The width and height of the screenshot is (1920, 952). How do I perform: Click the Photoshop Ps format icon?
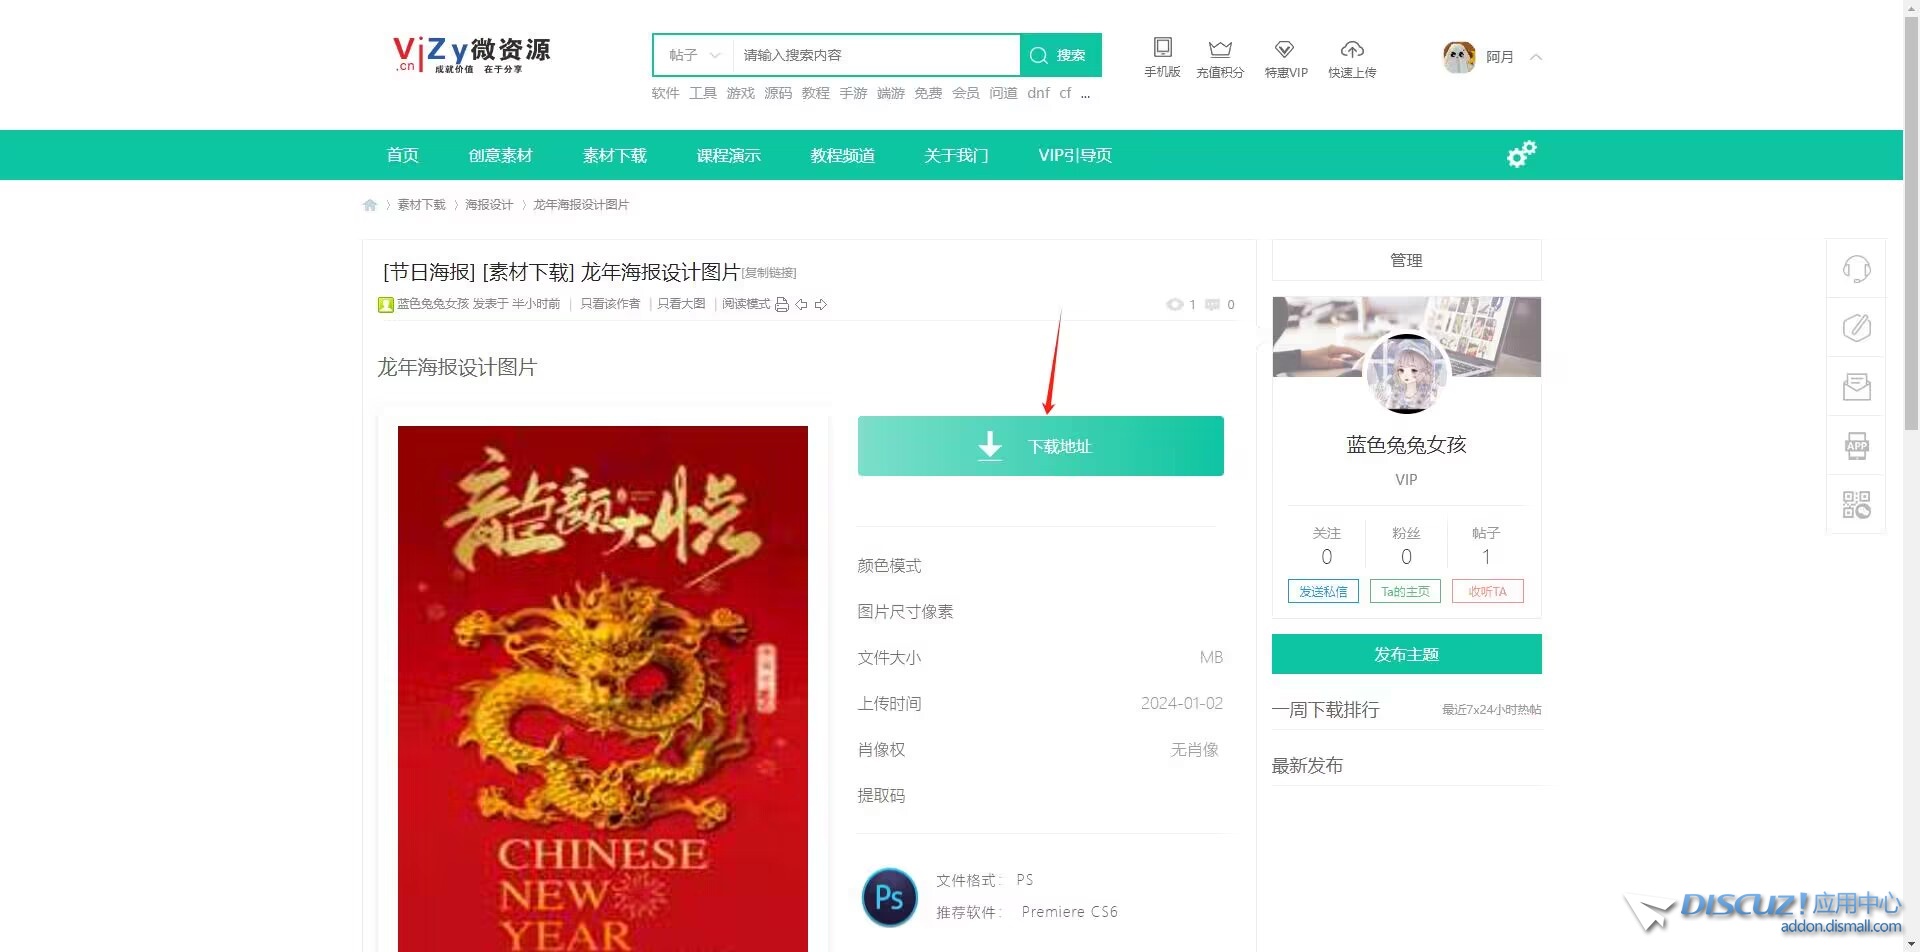[889, 897]
